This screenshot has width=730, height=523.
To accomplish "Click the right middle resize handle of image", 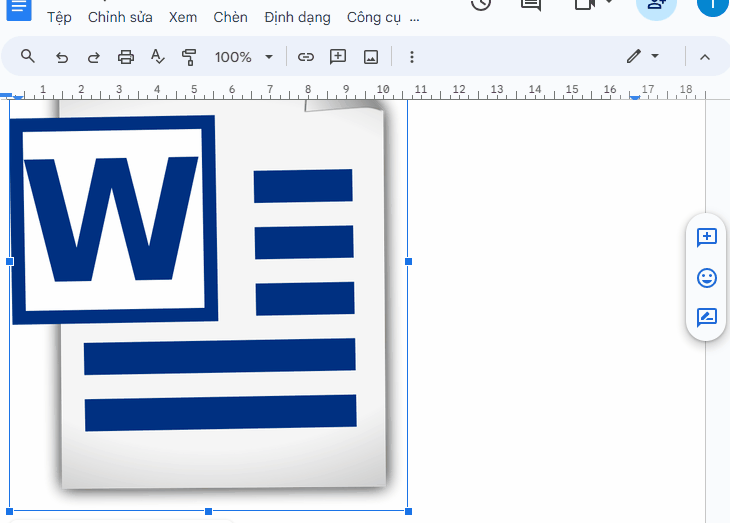I will click(x=408, y=262).
